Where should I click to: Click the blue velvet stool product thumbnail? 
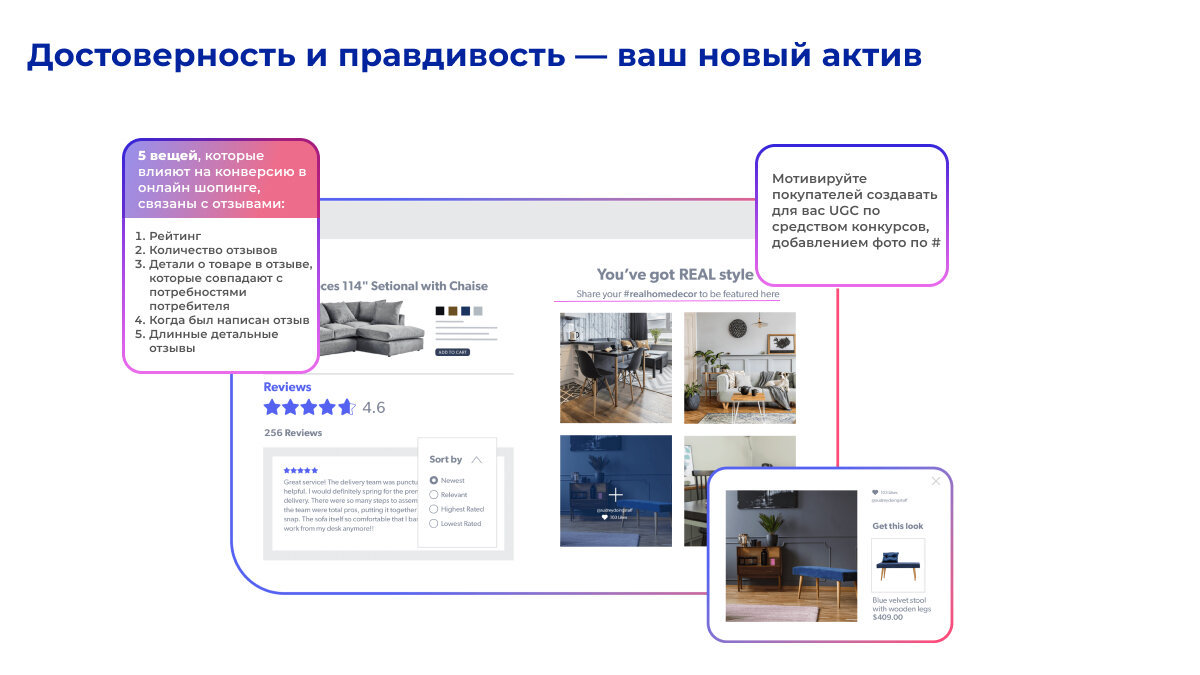pos(898,566)
